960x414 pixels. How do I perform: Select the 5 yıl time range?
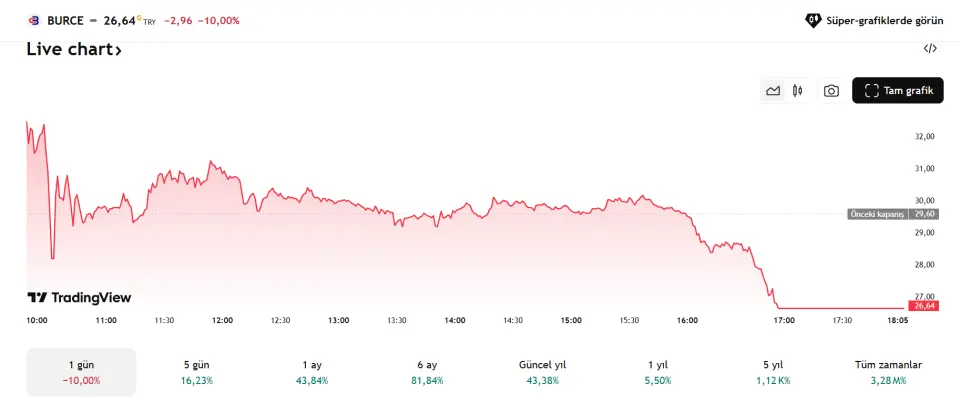click(773, 372)
